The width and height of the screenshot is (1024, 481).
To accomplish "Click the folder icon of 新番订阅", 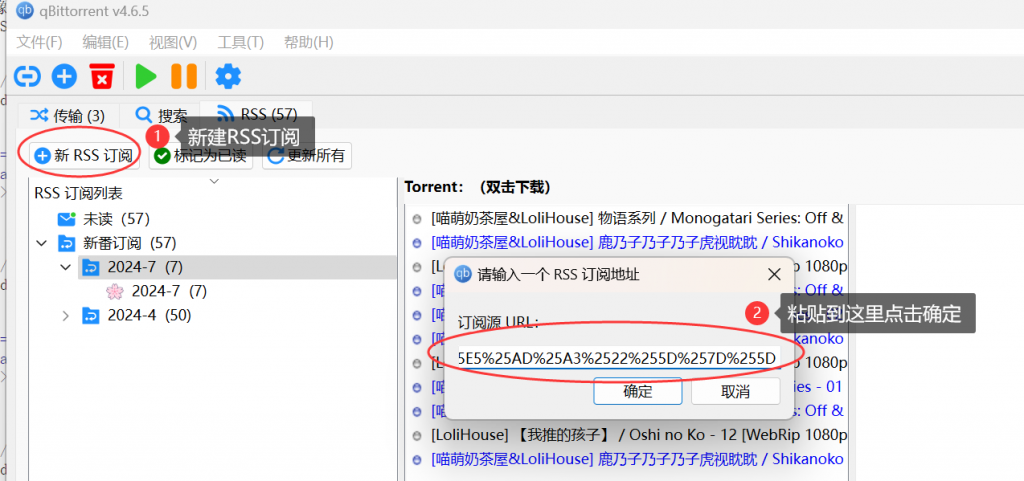I will pyautogui.click(x=67, y=243).
